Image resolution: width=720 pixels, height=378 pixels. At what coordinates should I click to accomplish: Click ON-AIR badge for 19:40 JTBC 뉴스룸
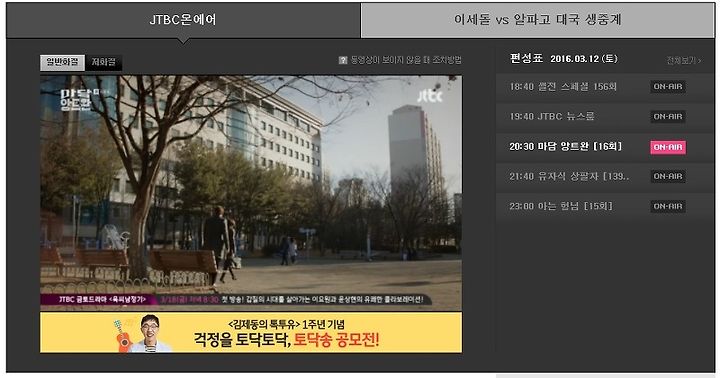[x=668, y=117]
